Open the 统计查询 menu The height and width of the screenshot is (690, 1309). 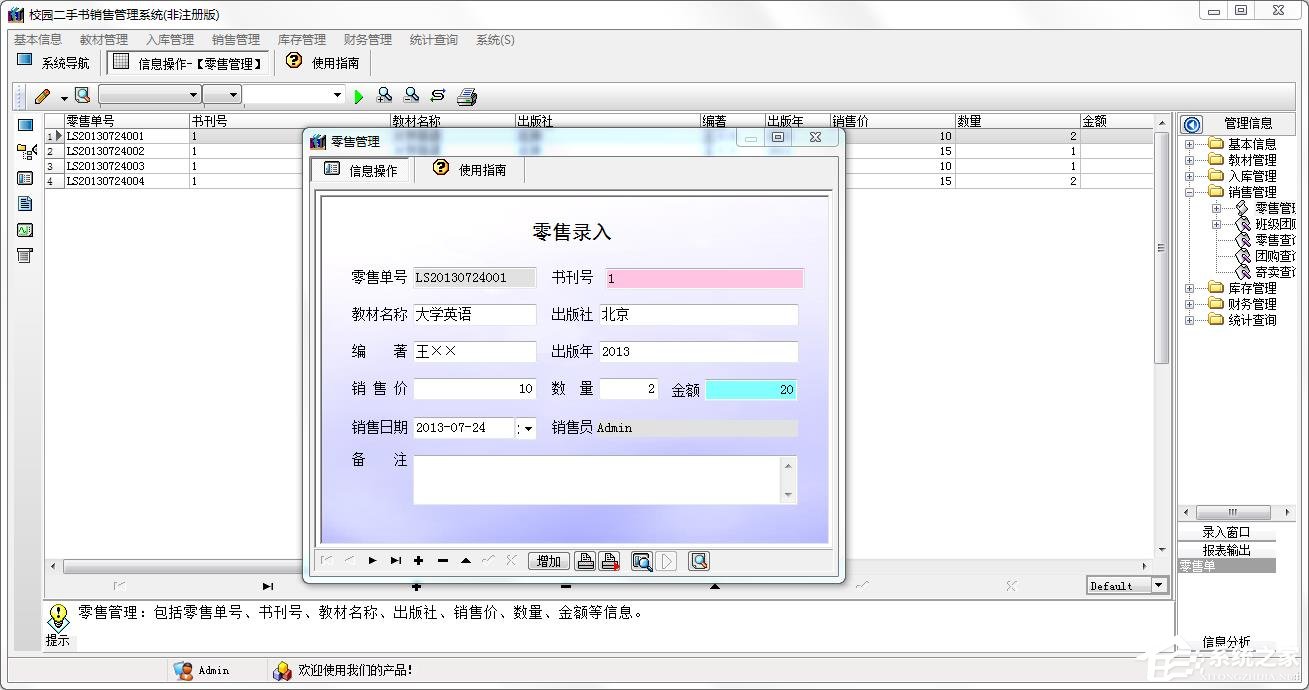[x=434, y=40]
